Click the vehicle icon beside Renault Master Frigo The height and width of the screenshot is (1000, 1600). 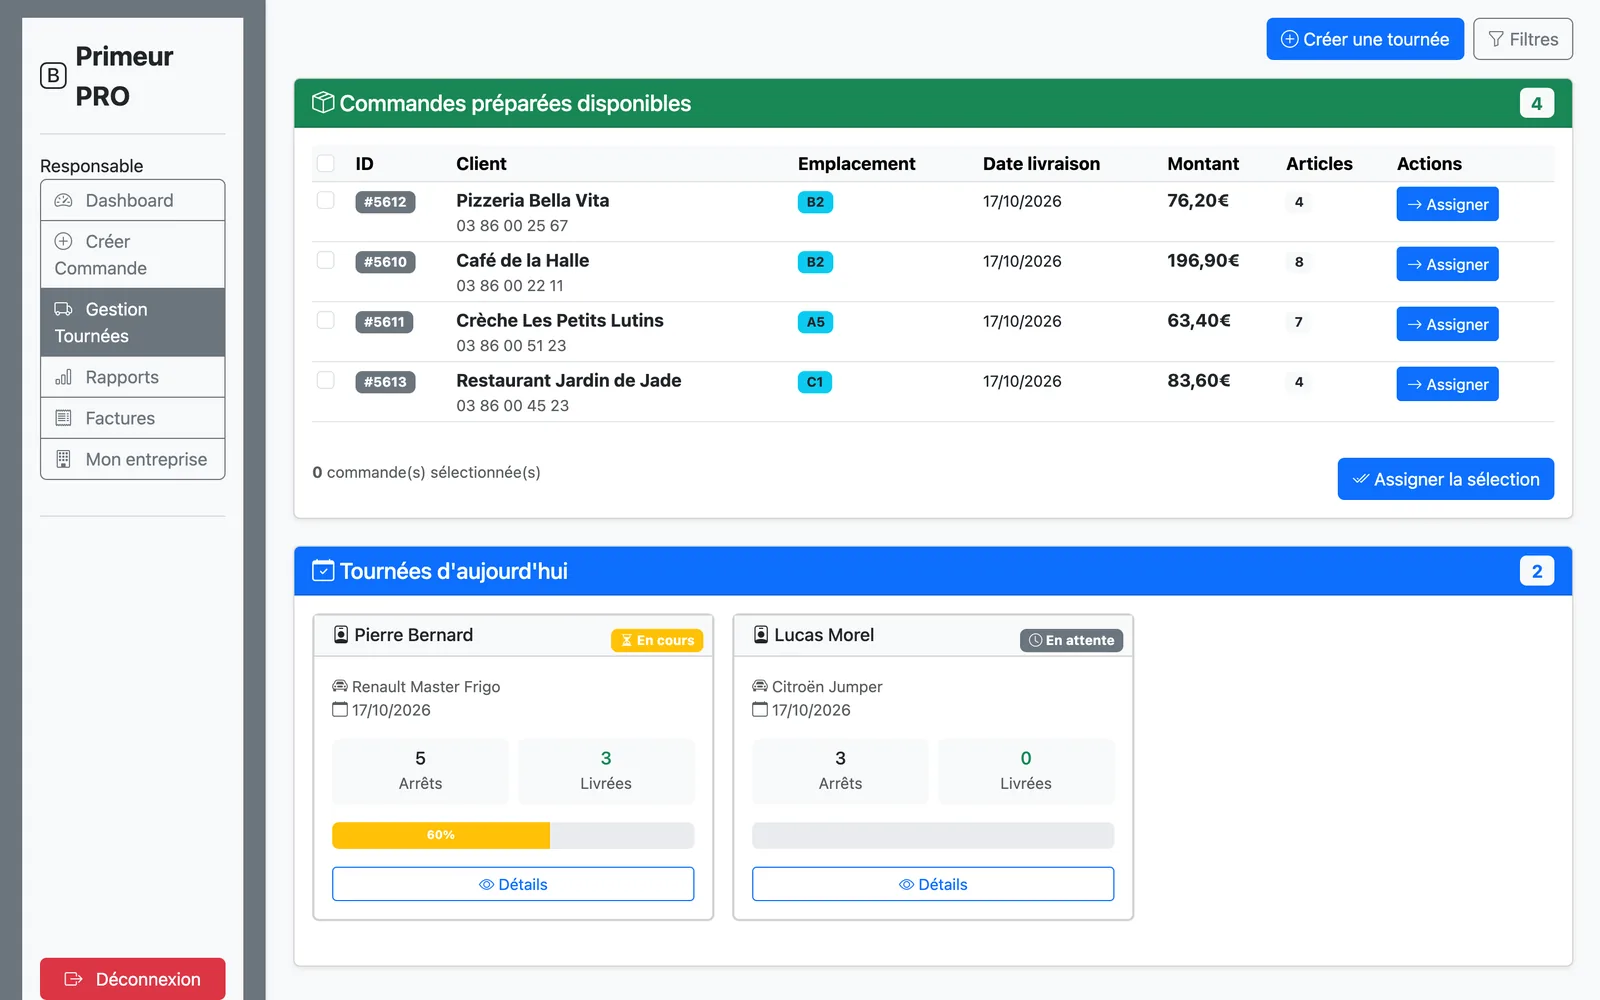(340, 686)
